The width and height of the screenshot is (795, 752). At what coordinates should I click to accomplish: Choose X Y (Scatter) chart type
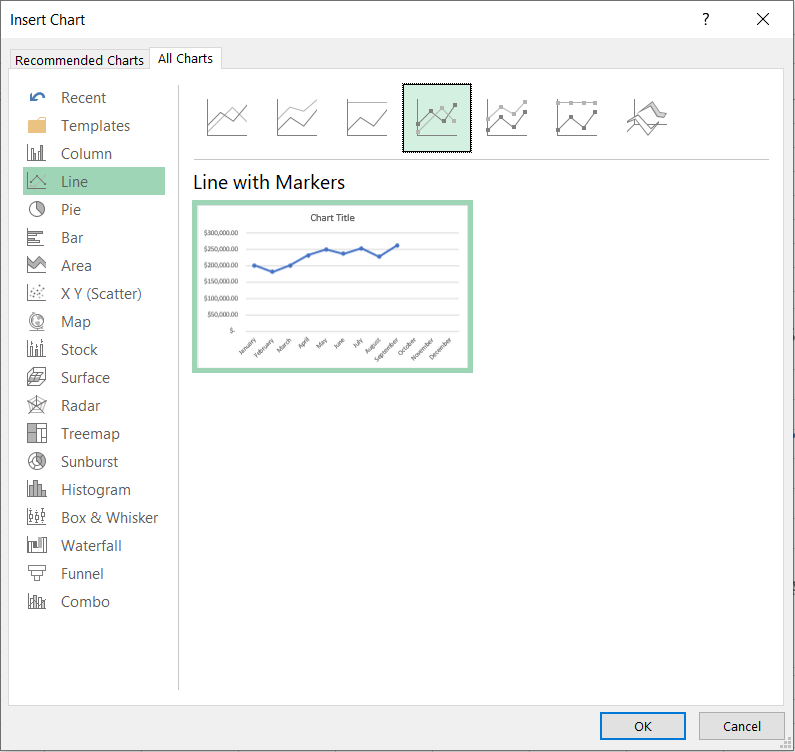[x=101, y=294]
